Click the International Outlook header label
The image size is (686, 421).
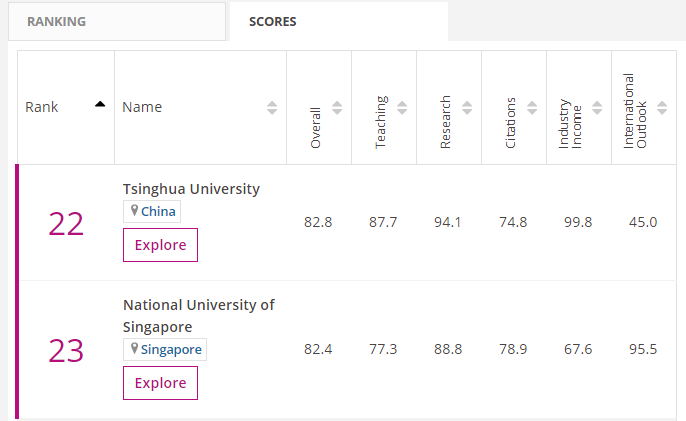(635, 111)
